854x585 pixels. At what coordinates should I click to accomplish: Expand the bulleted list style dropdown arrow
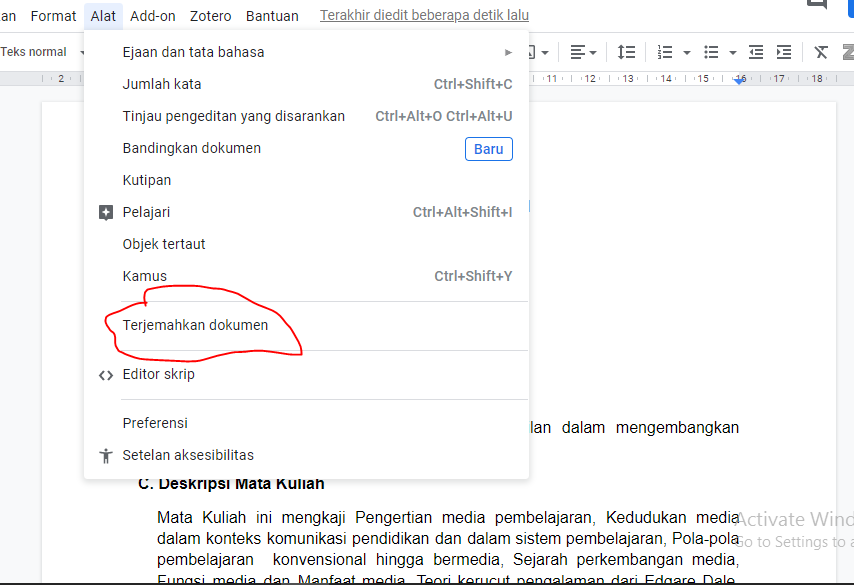tap(733, 53)
